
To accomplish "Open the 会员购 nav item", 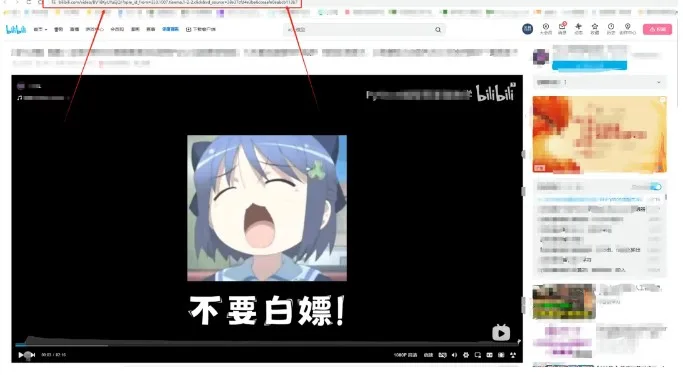I will click(x=117, y=29).
